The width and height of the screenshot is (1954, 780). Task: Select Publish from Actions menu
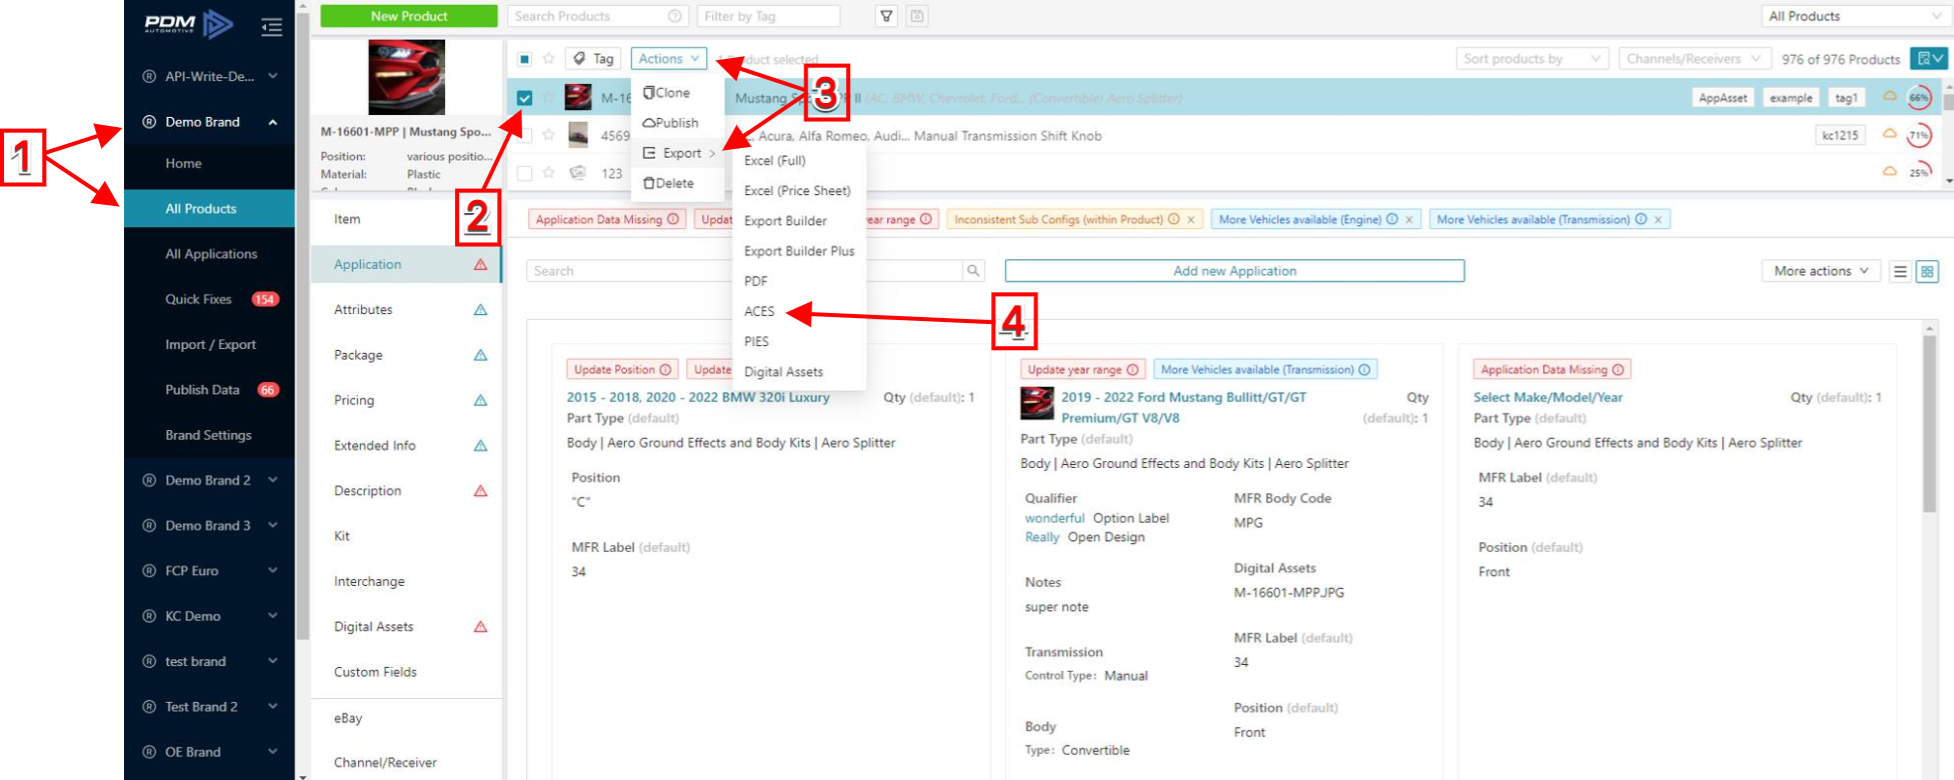click(x=677, y=123)
